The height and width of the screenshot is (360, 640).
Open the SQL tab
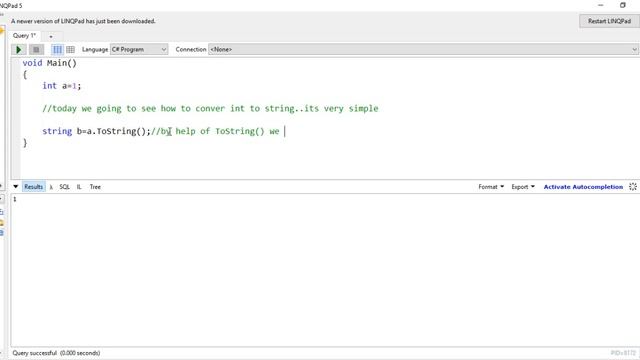click(64, 187)
